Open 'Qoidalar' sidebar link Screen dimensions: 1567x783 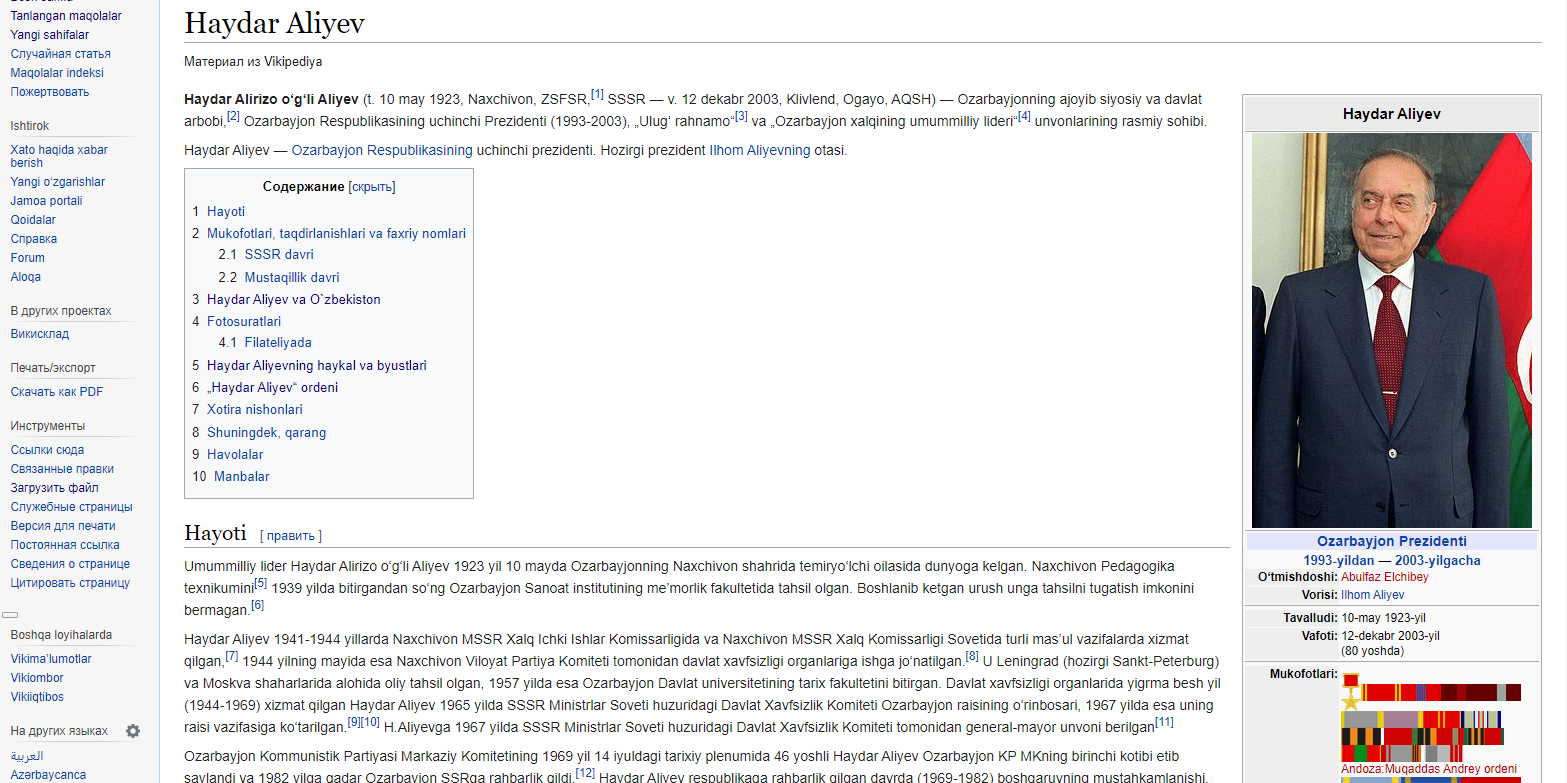(x=33, y=220)
